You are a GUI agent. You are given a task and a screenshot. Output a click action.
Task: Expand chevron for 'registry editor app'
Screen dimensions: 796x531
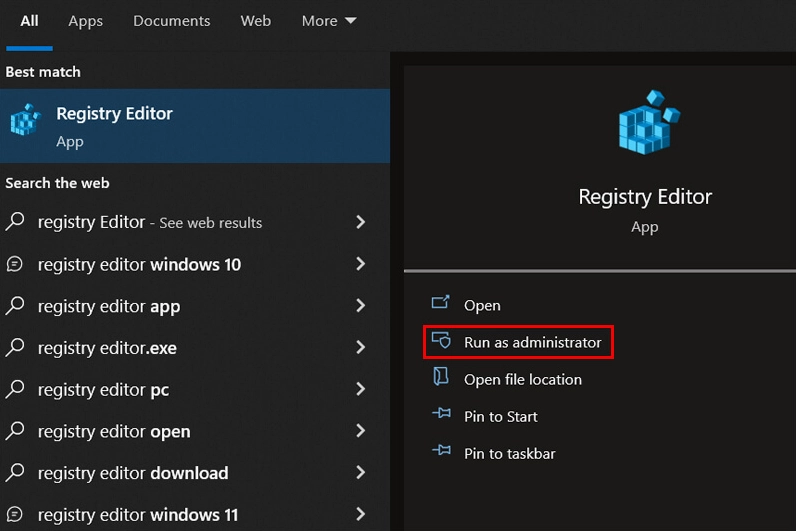coord(360,305)
